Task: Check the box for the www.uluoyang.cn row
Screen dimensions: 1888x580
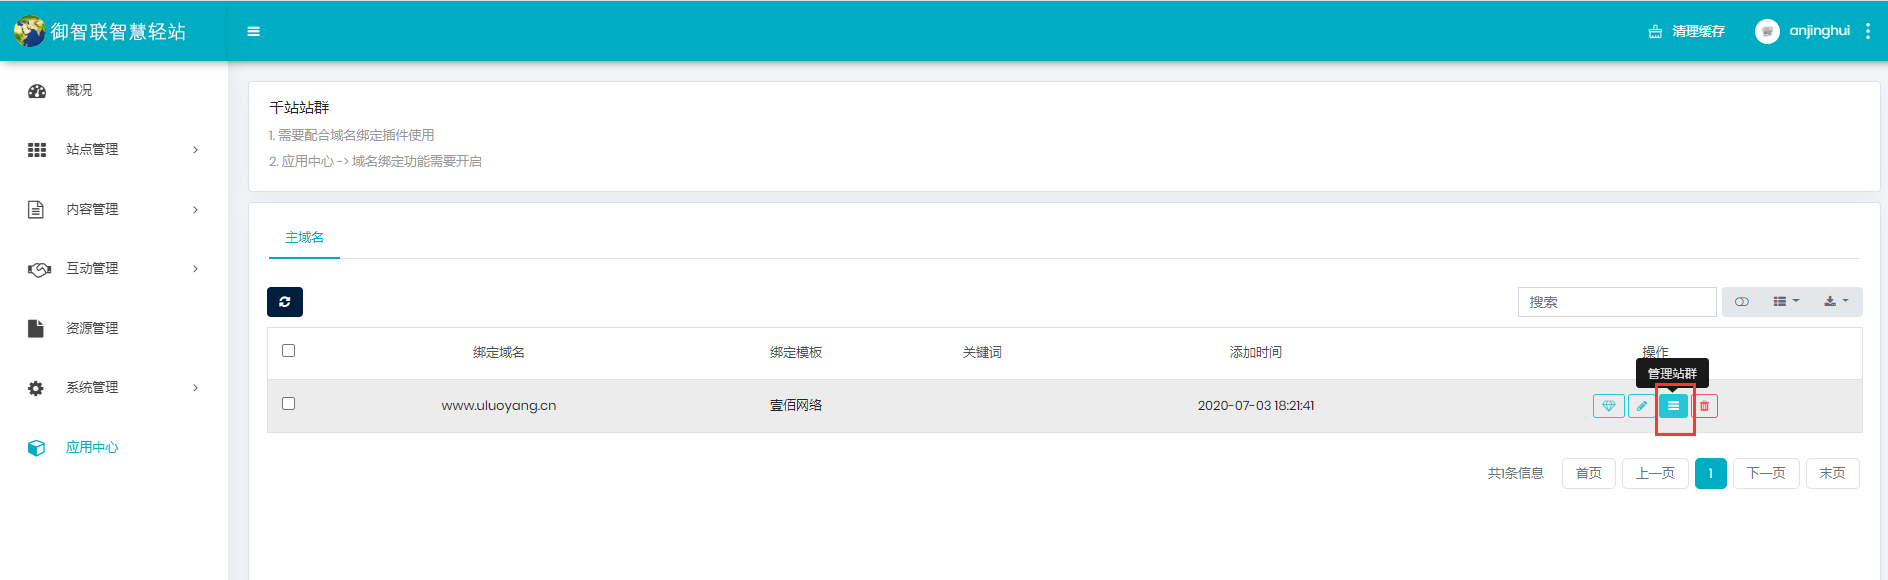Action: [x=289, y=404]
